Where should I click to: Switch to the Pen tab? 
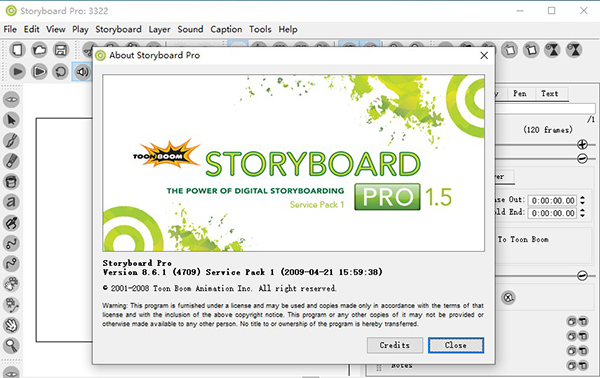(x=520, y=94)
